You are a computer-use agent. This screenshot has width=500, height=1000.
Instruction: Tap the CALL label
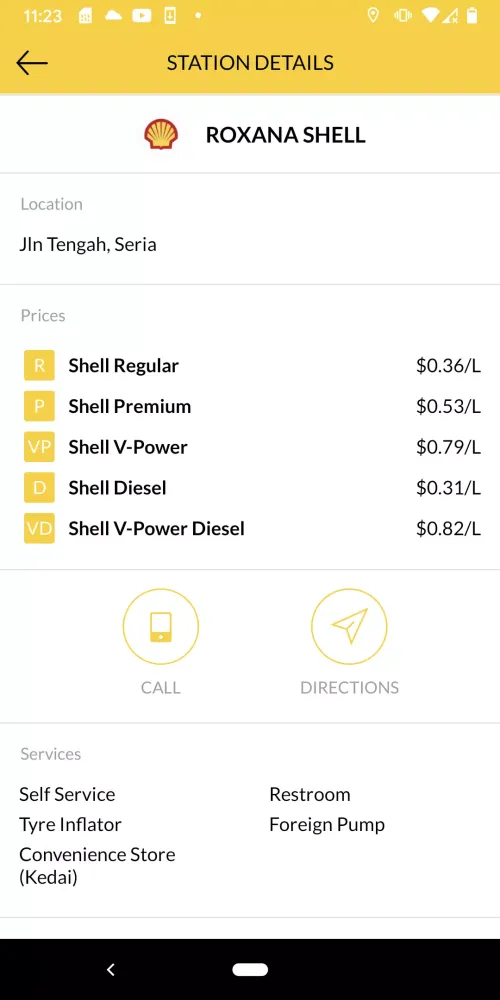161,688
